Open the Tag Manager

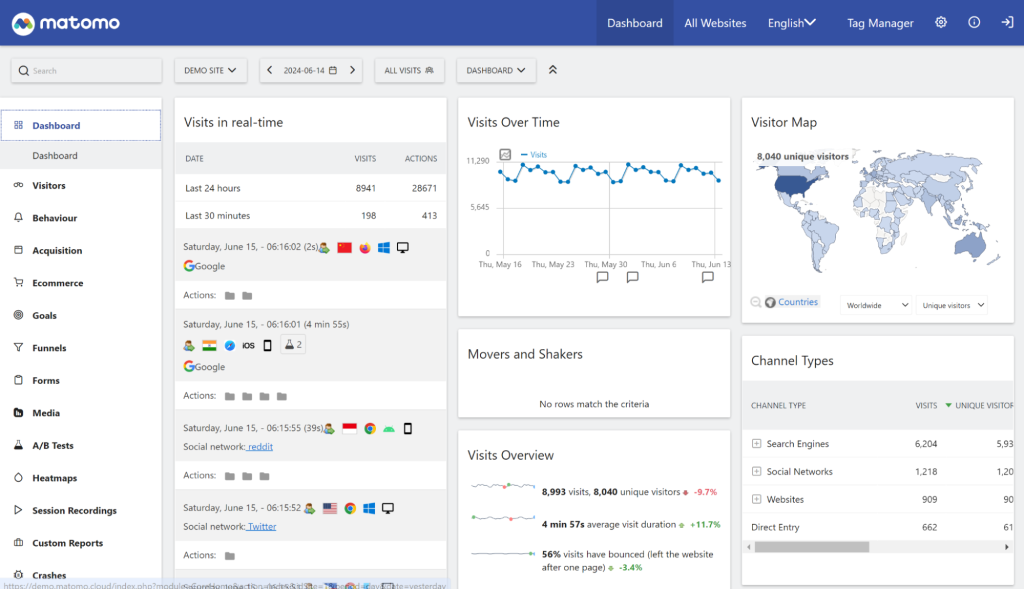(880, 22)
